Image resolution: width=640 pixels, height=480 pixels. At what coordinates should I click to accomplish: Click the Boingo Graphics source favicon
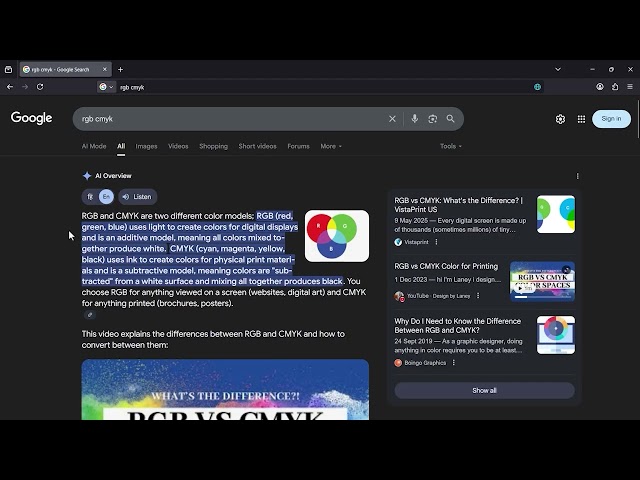click(x=398, y=363)
